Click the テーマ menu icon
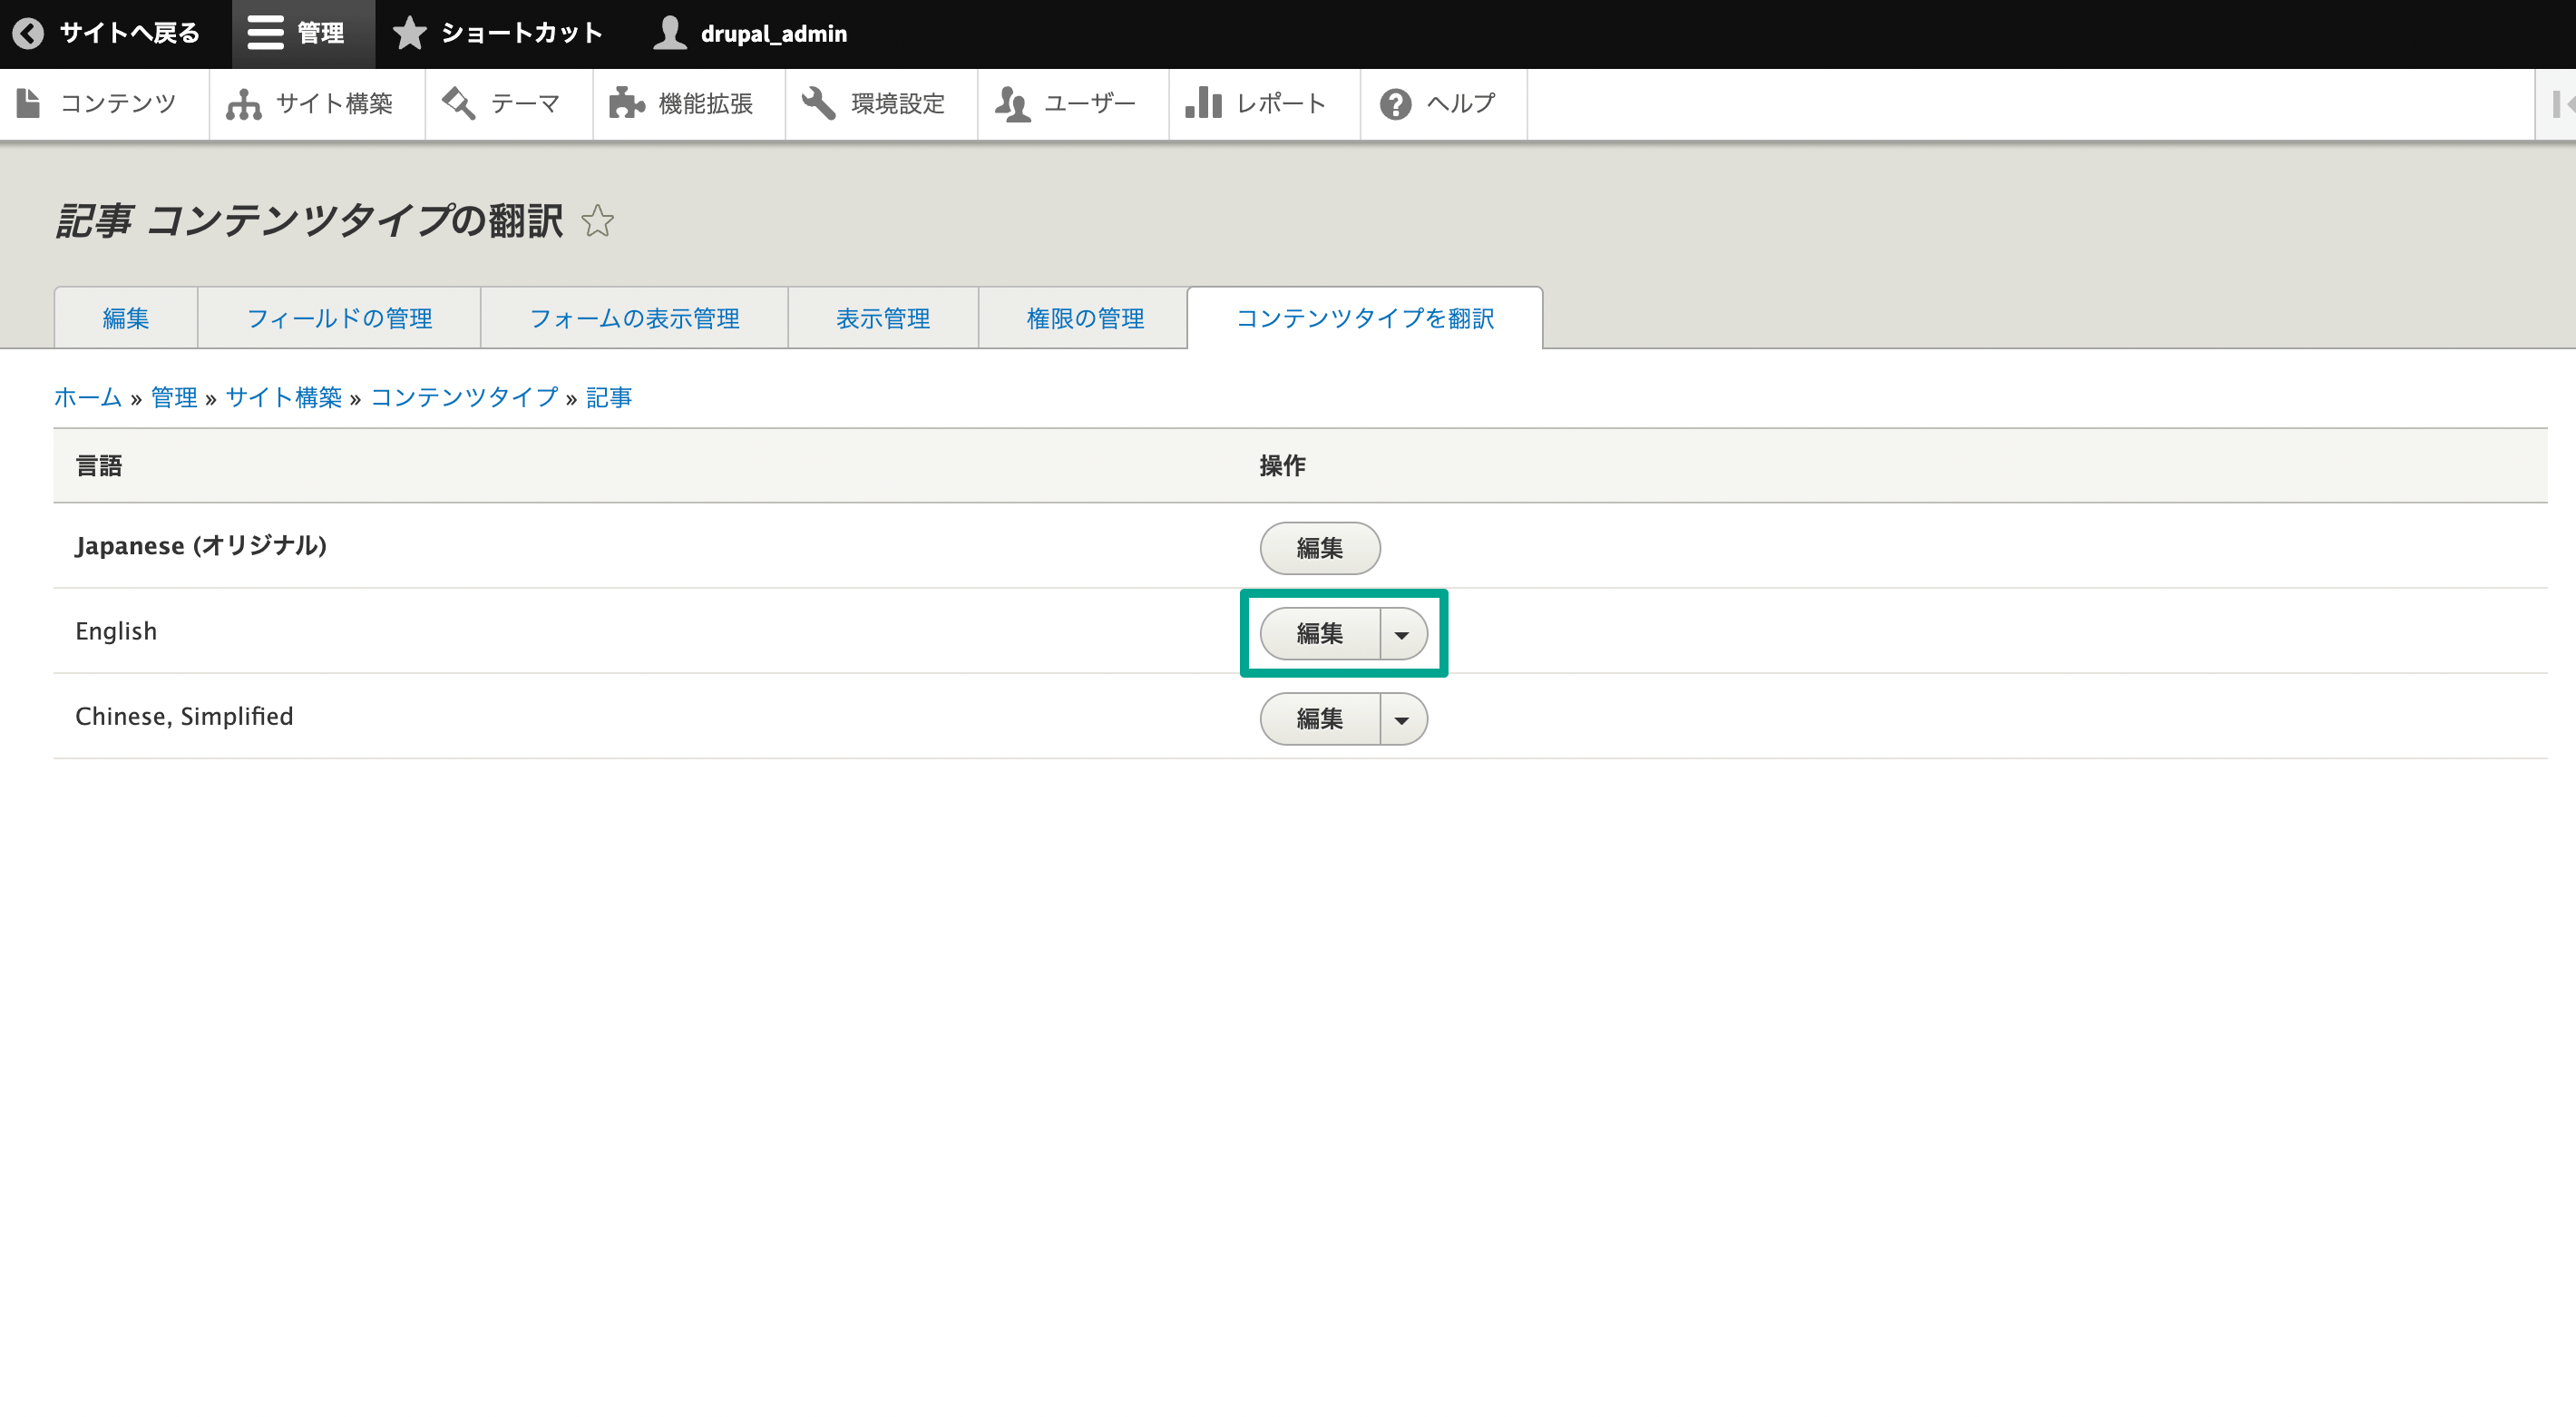 457,103
